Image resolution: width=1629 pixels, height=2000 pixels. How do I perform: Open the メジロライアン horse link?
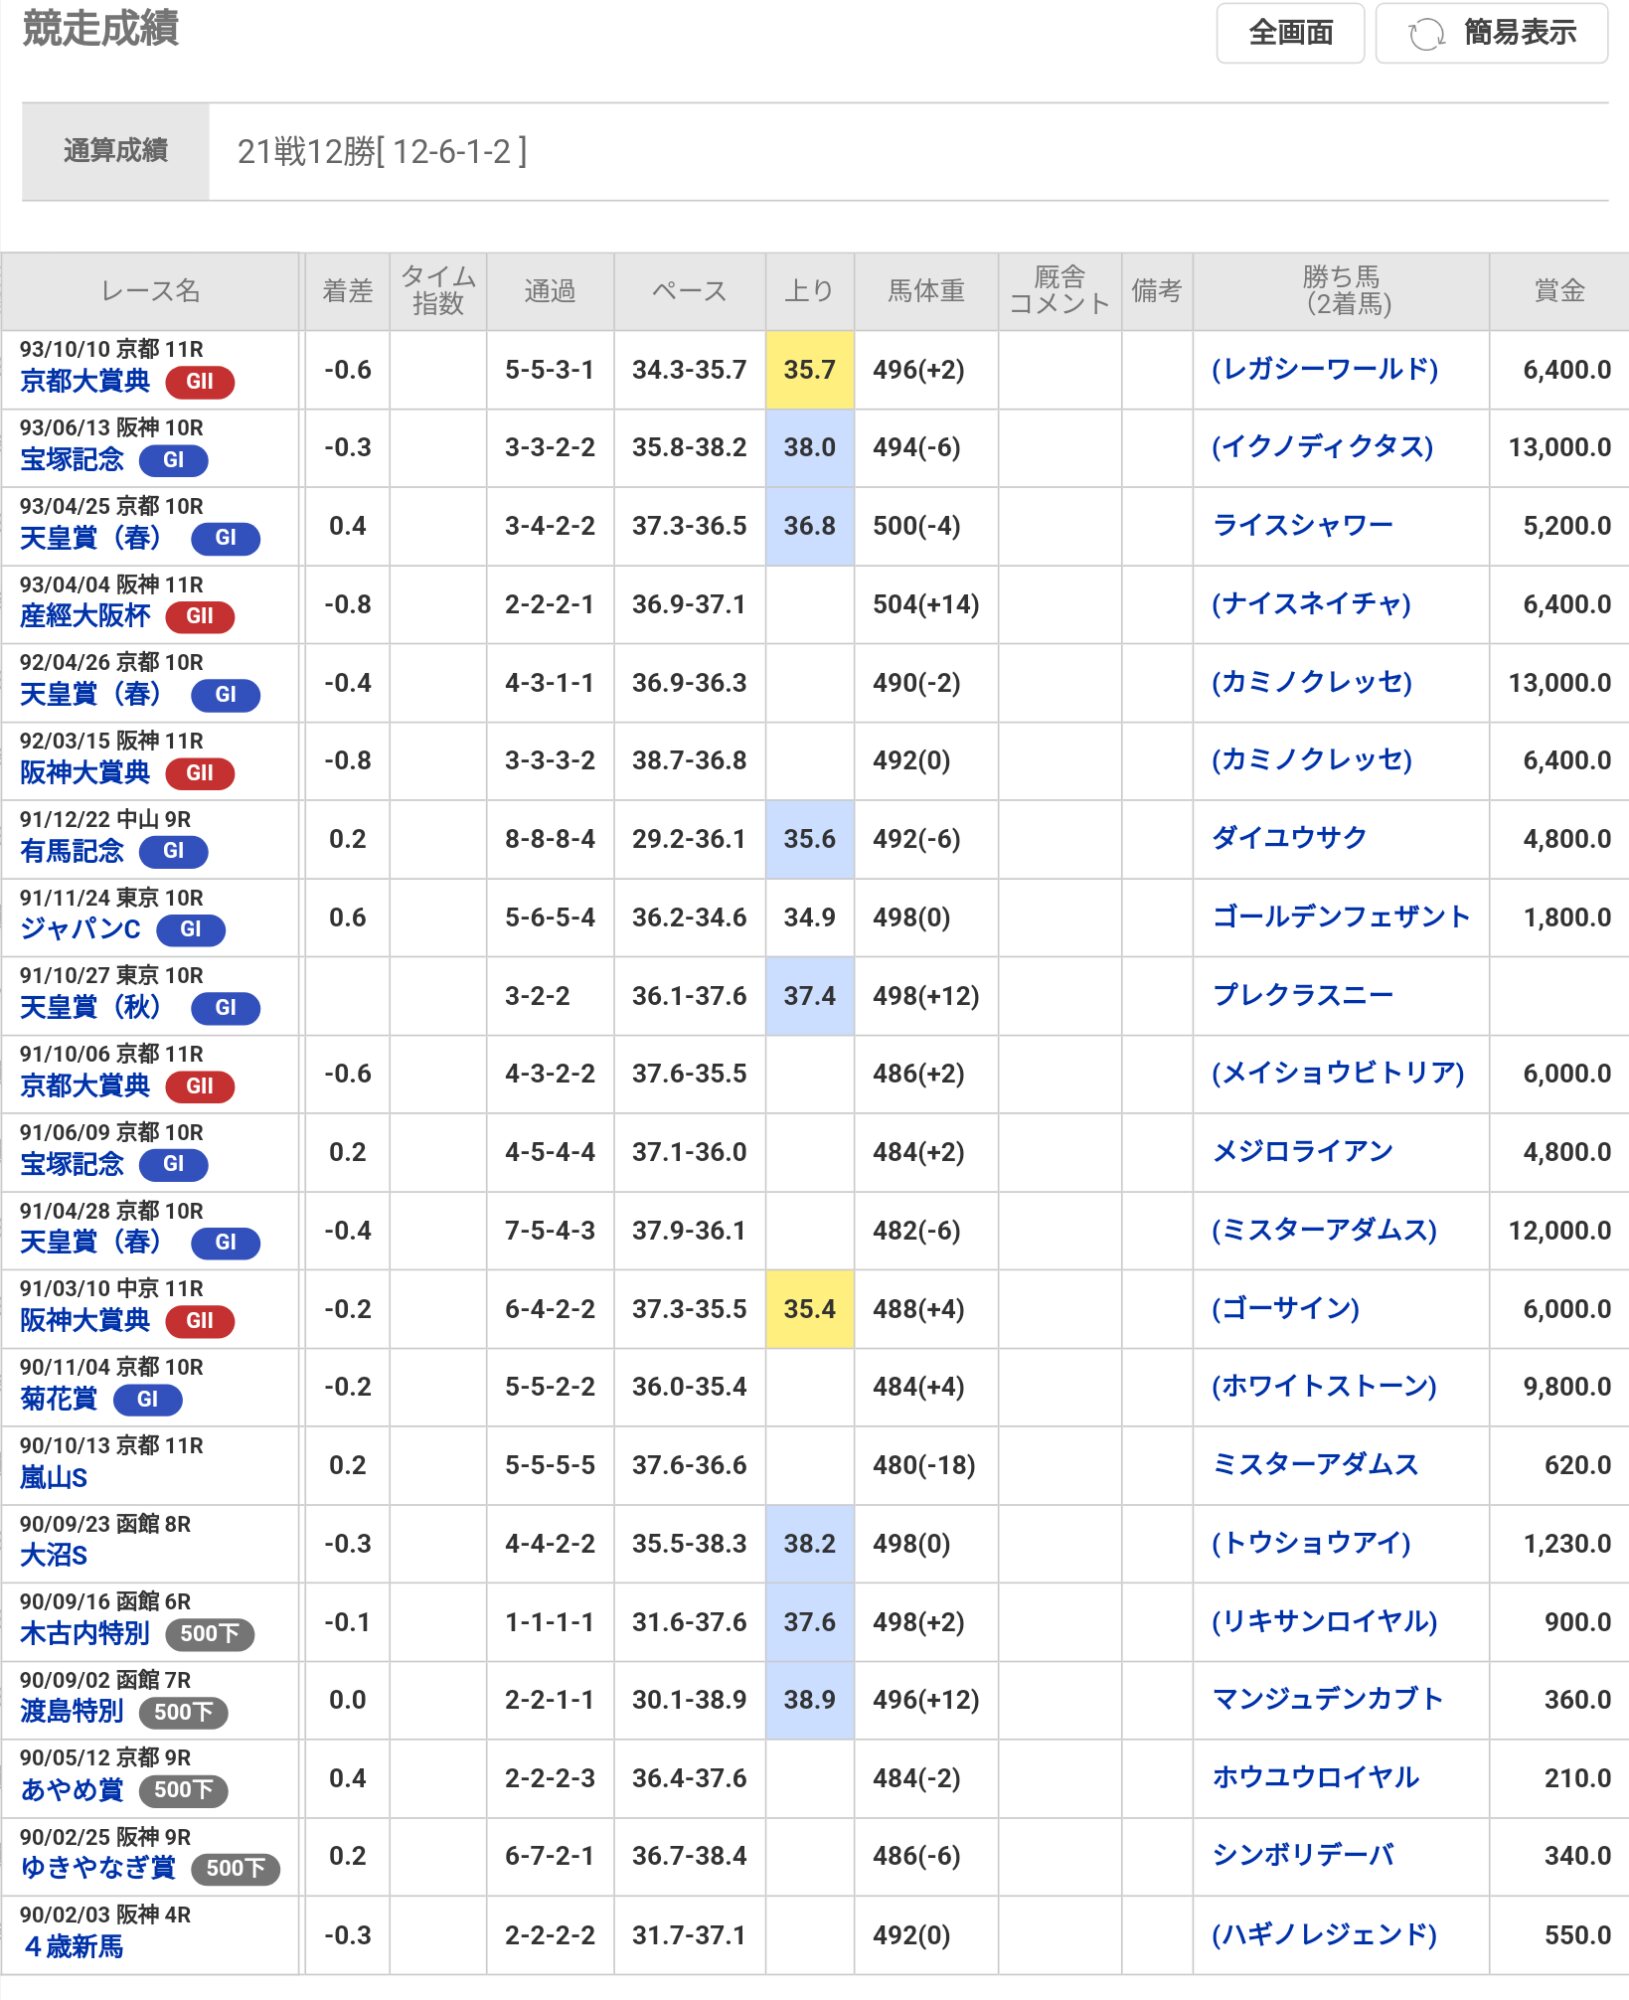click(x=1302, y=1151)
